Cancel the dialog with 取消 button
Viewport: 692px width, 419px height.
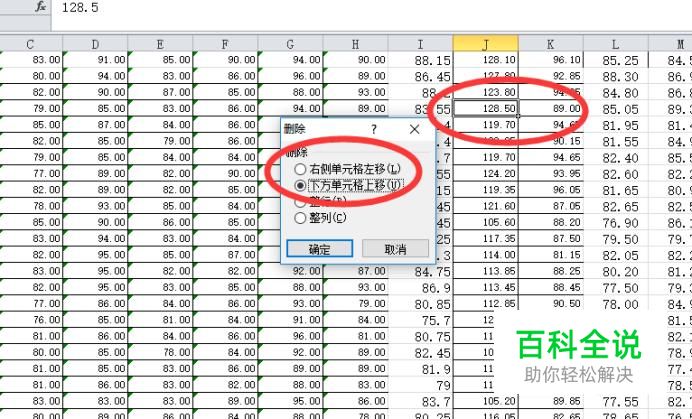click(x=395, y=249)
